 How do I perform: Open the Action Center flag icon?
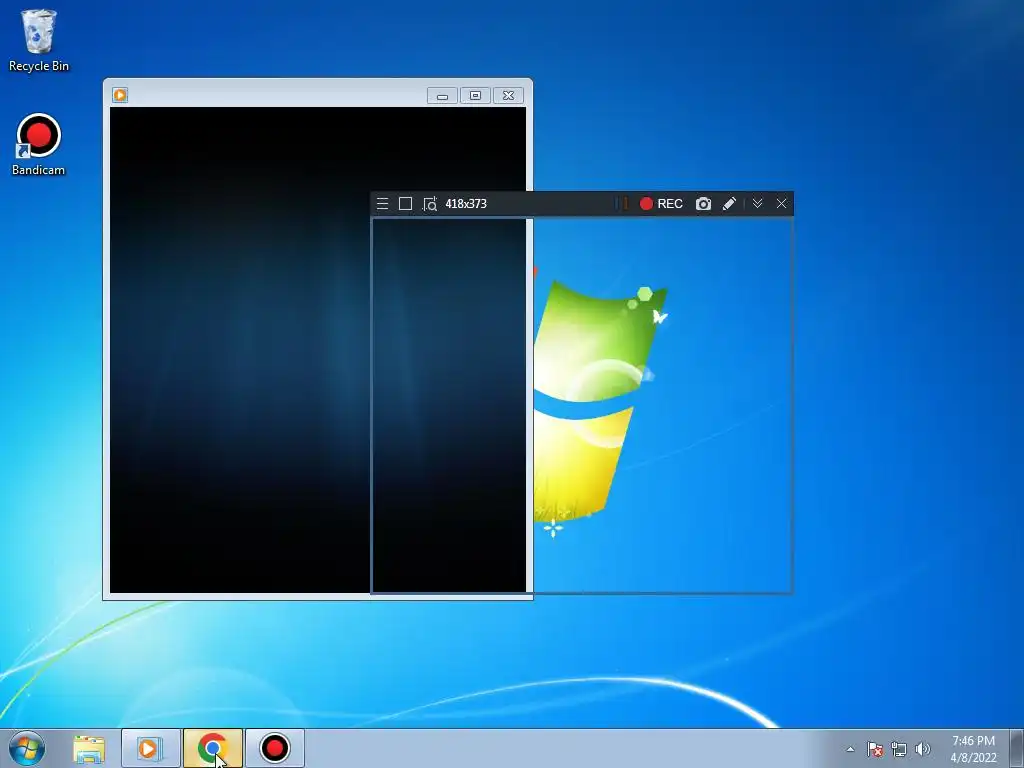point(875,749)
